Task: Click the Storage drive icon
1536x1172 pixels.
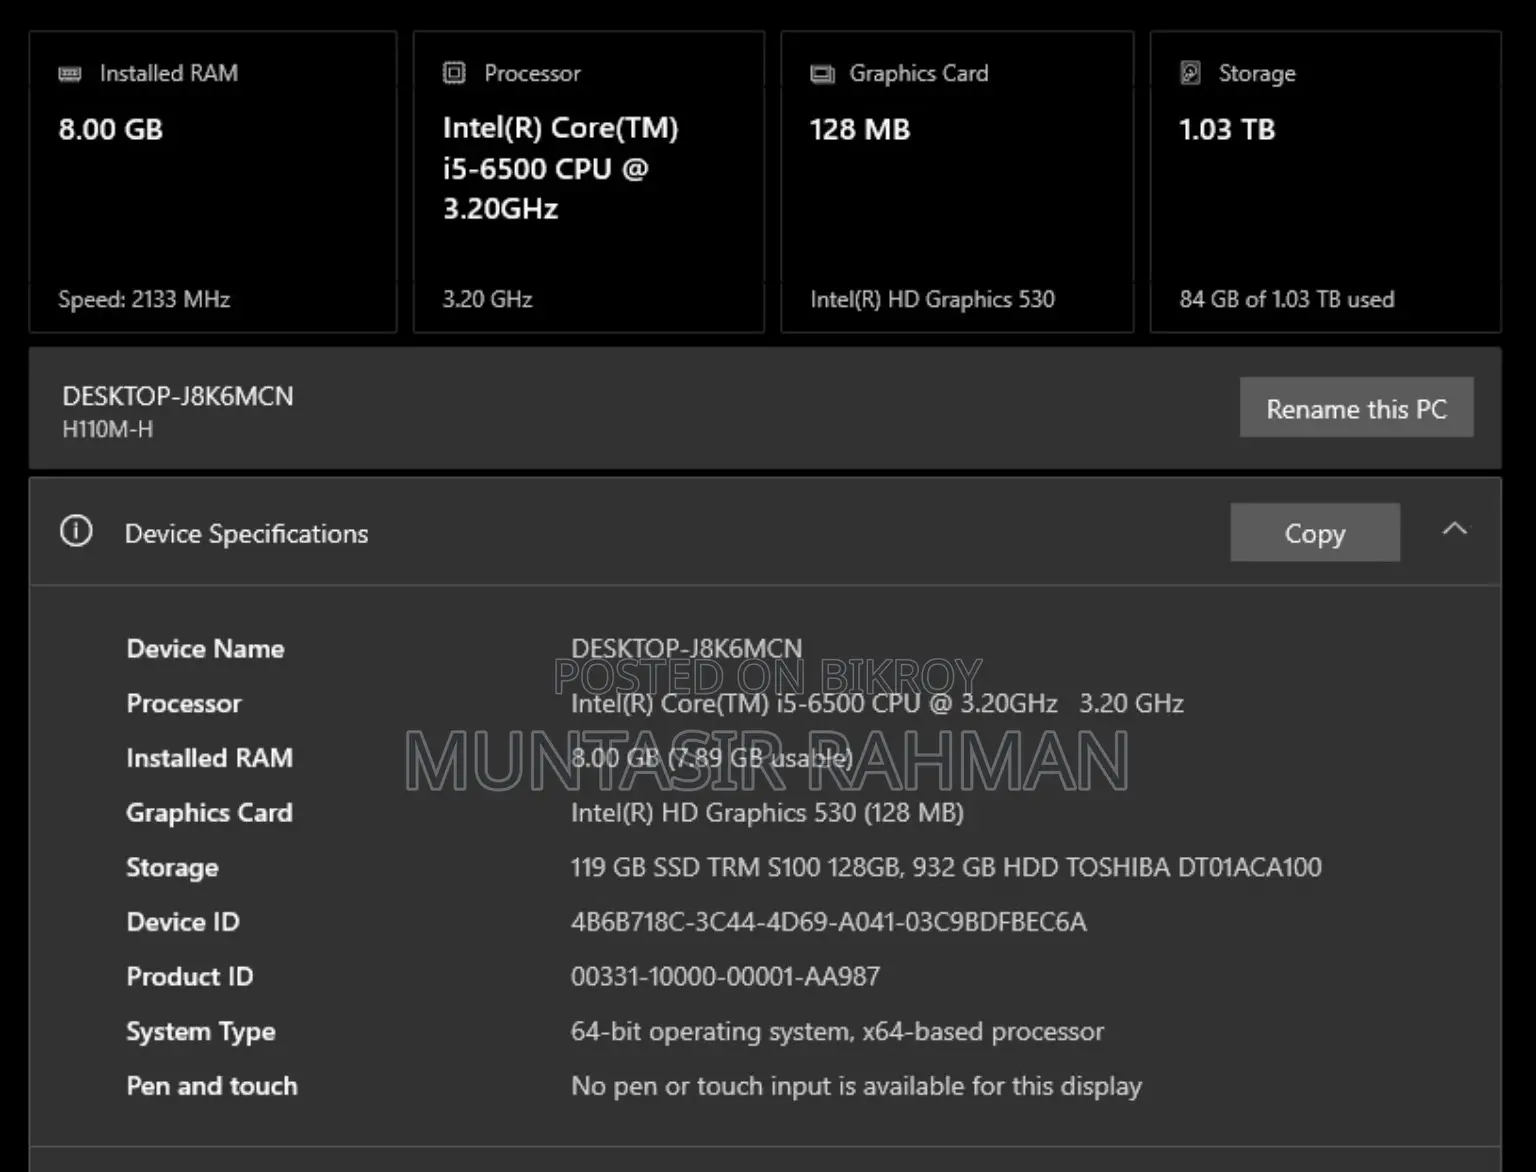Action: (x=1191, y=73)
